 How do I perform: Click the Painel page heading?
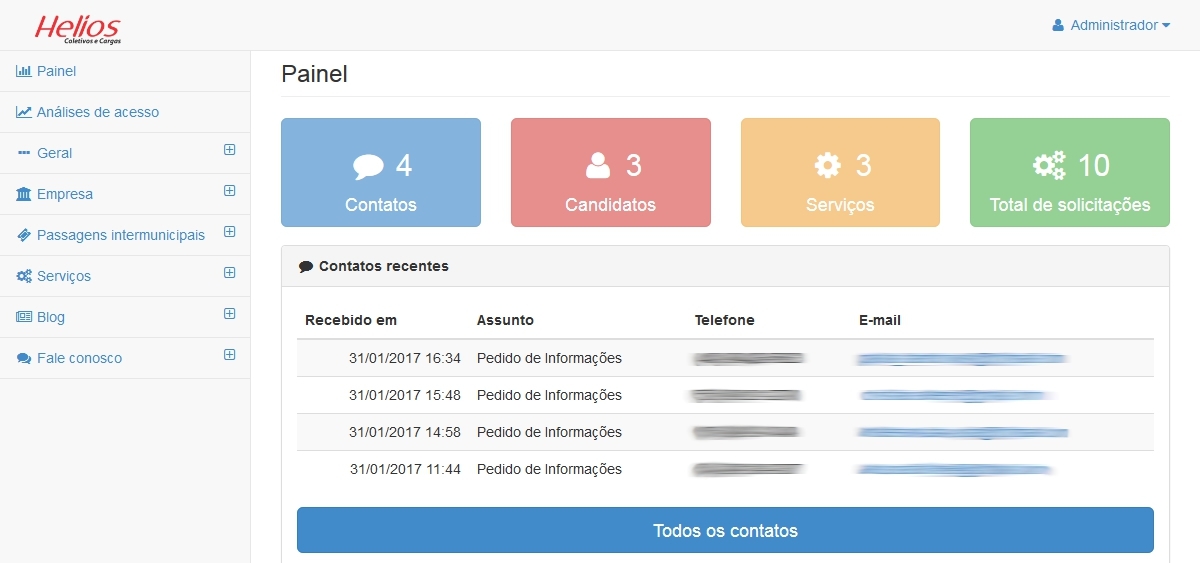315,74
